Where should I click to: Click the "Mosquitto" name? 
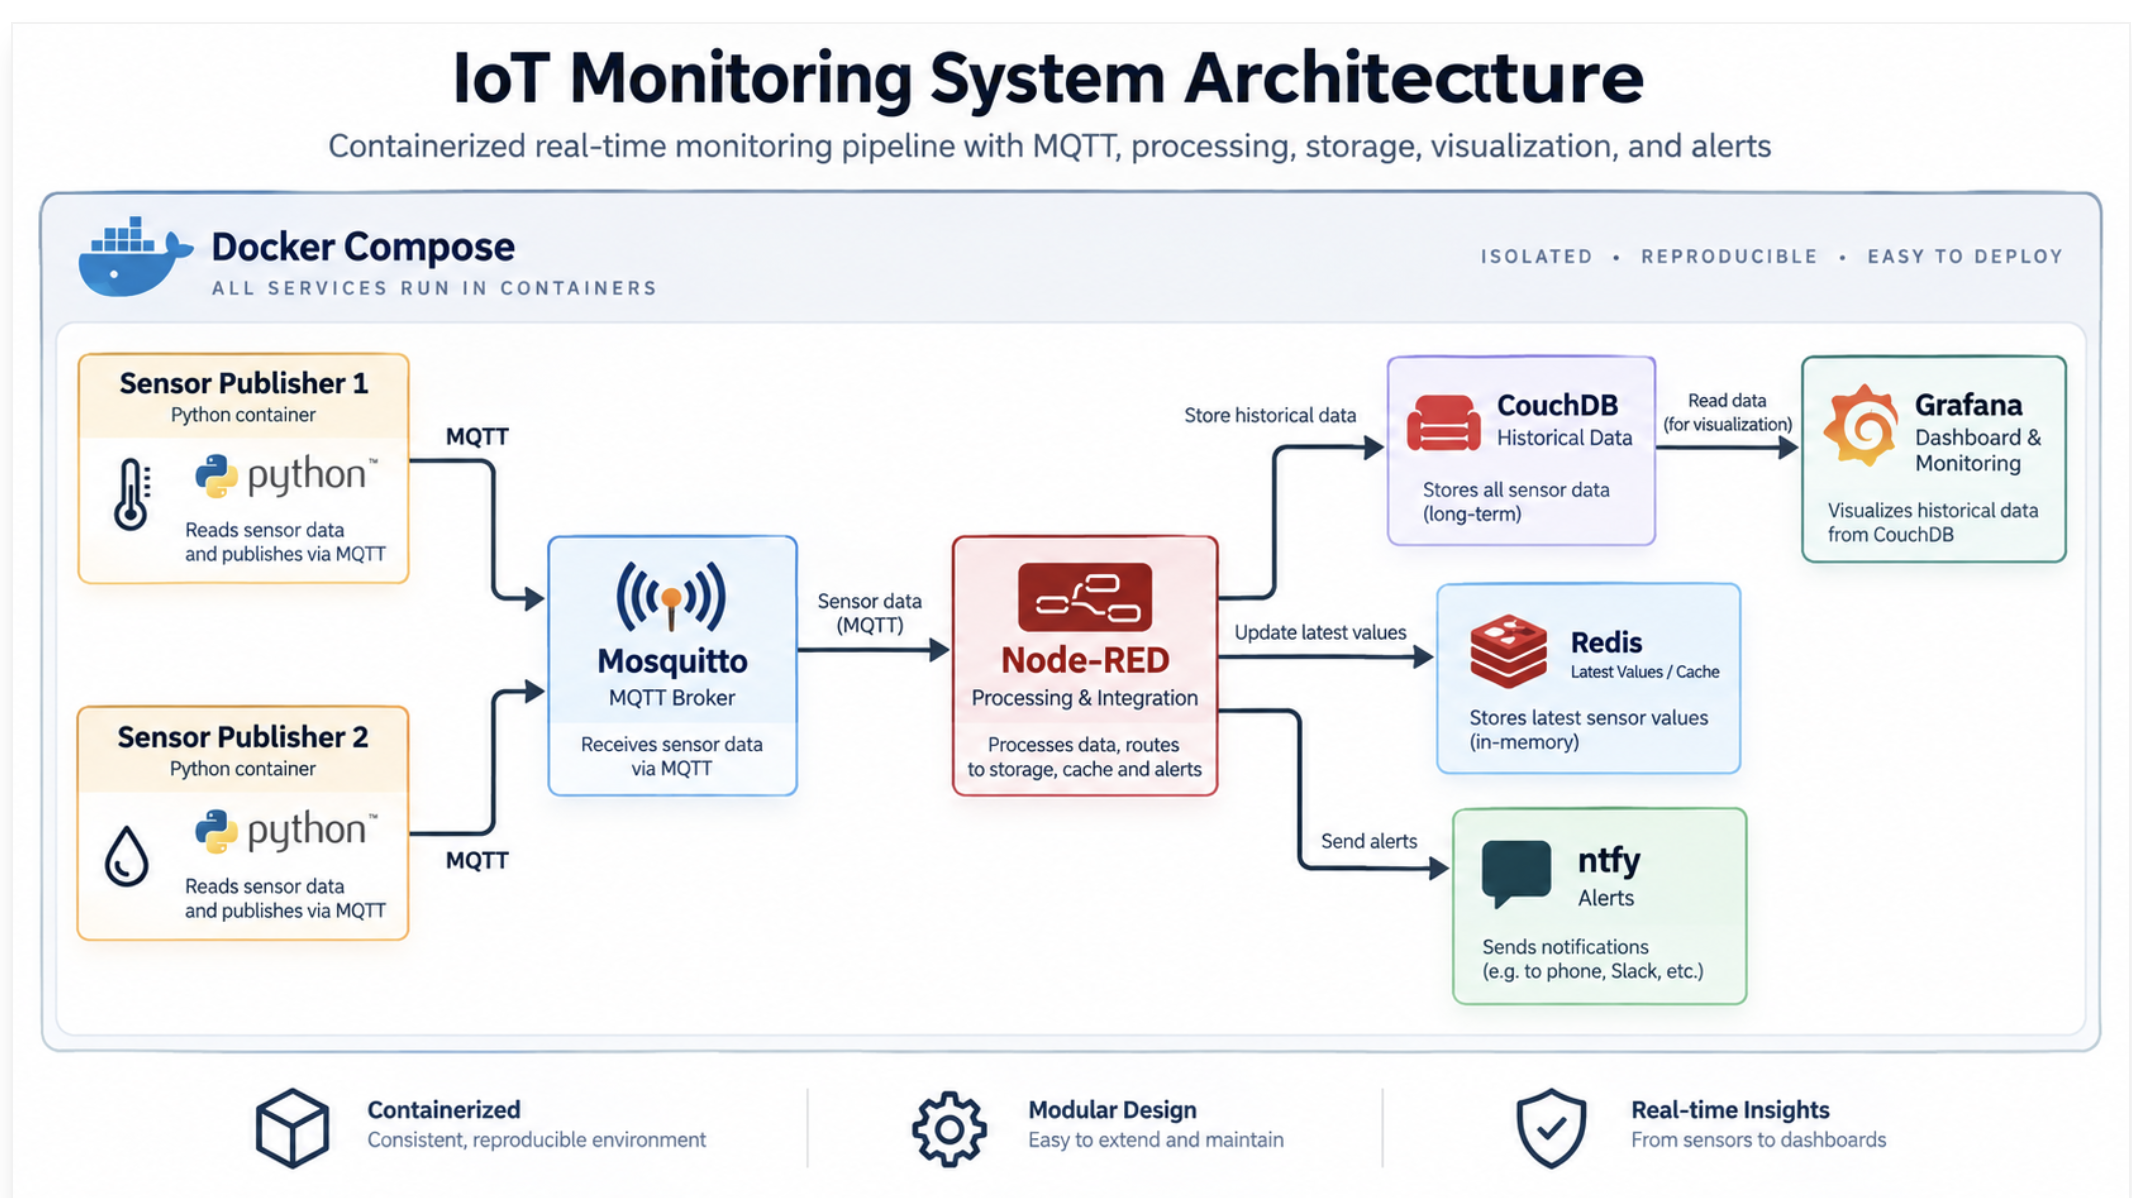(672, 661)
